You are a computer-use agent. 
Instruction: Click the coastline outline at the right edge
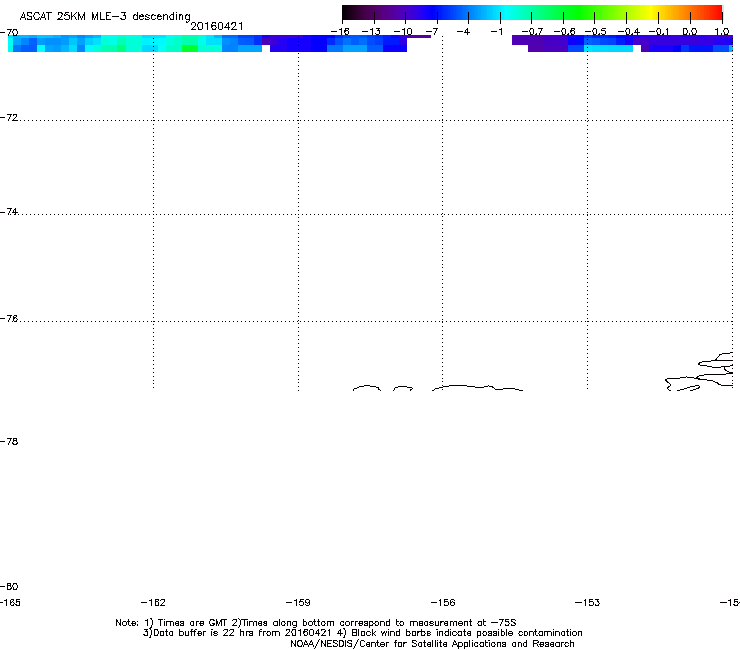pyautogui.click(x=699, y=372)
